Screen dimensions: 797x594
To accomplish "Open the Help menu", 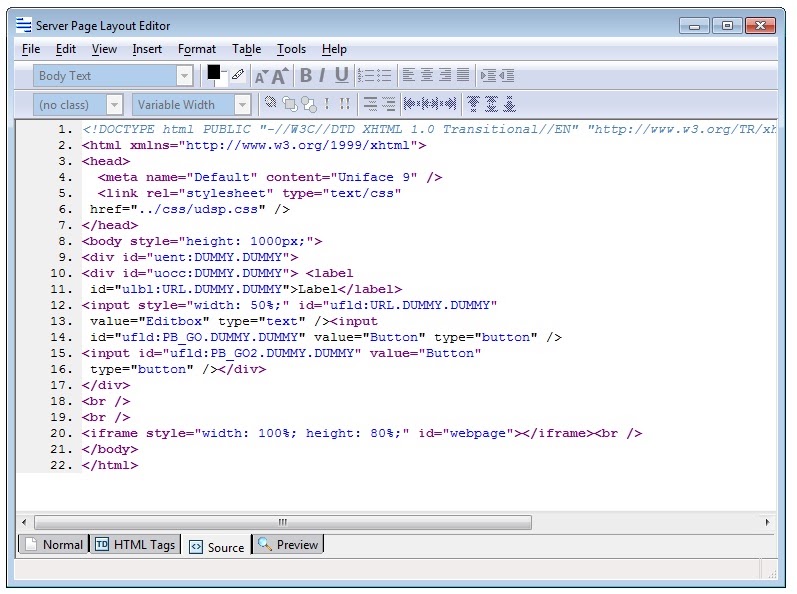I will 334,49.
